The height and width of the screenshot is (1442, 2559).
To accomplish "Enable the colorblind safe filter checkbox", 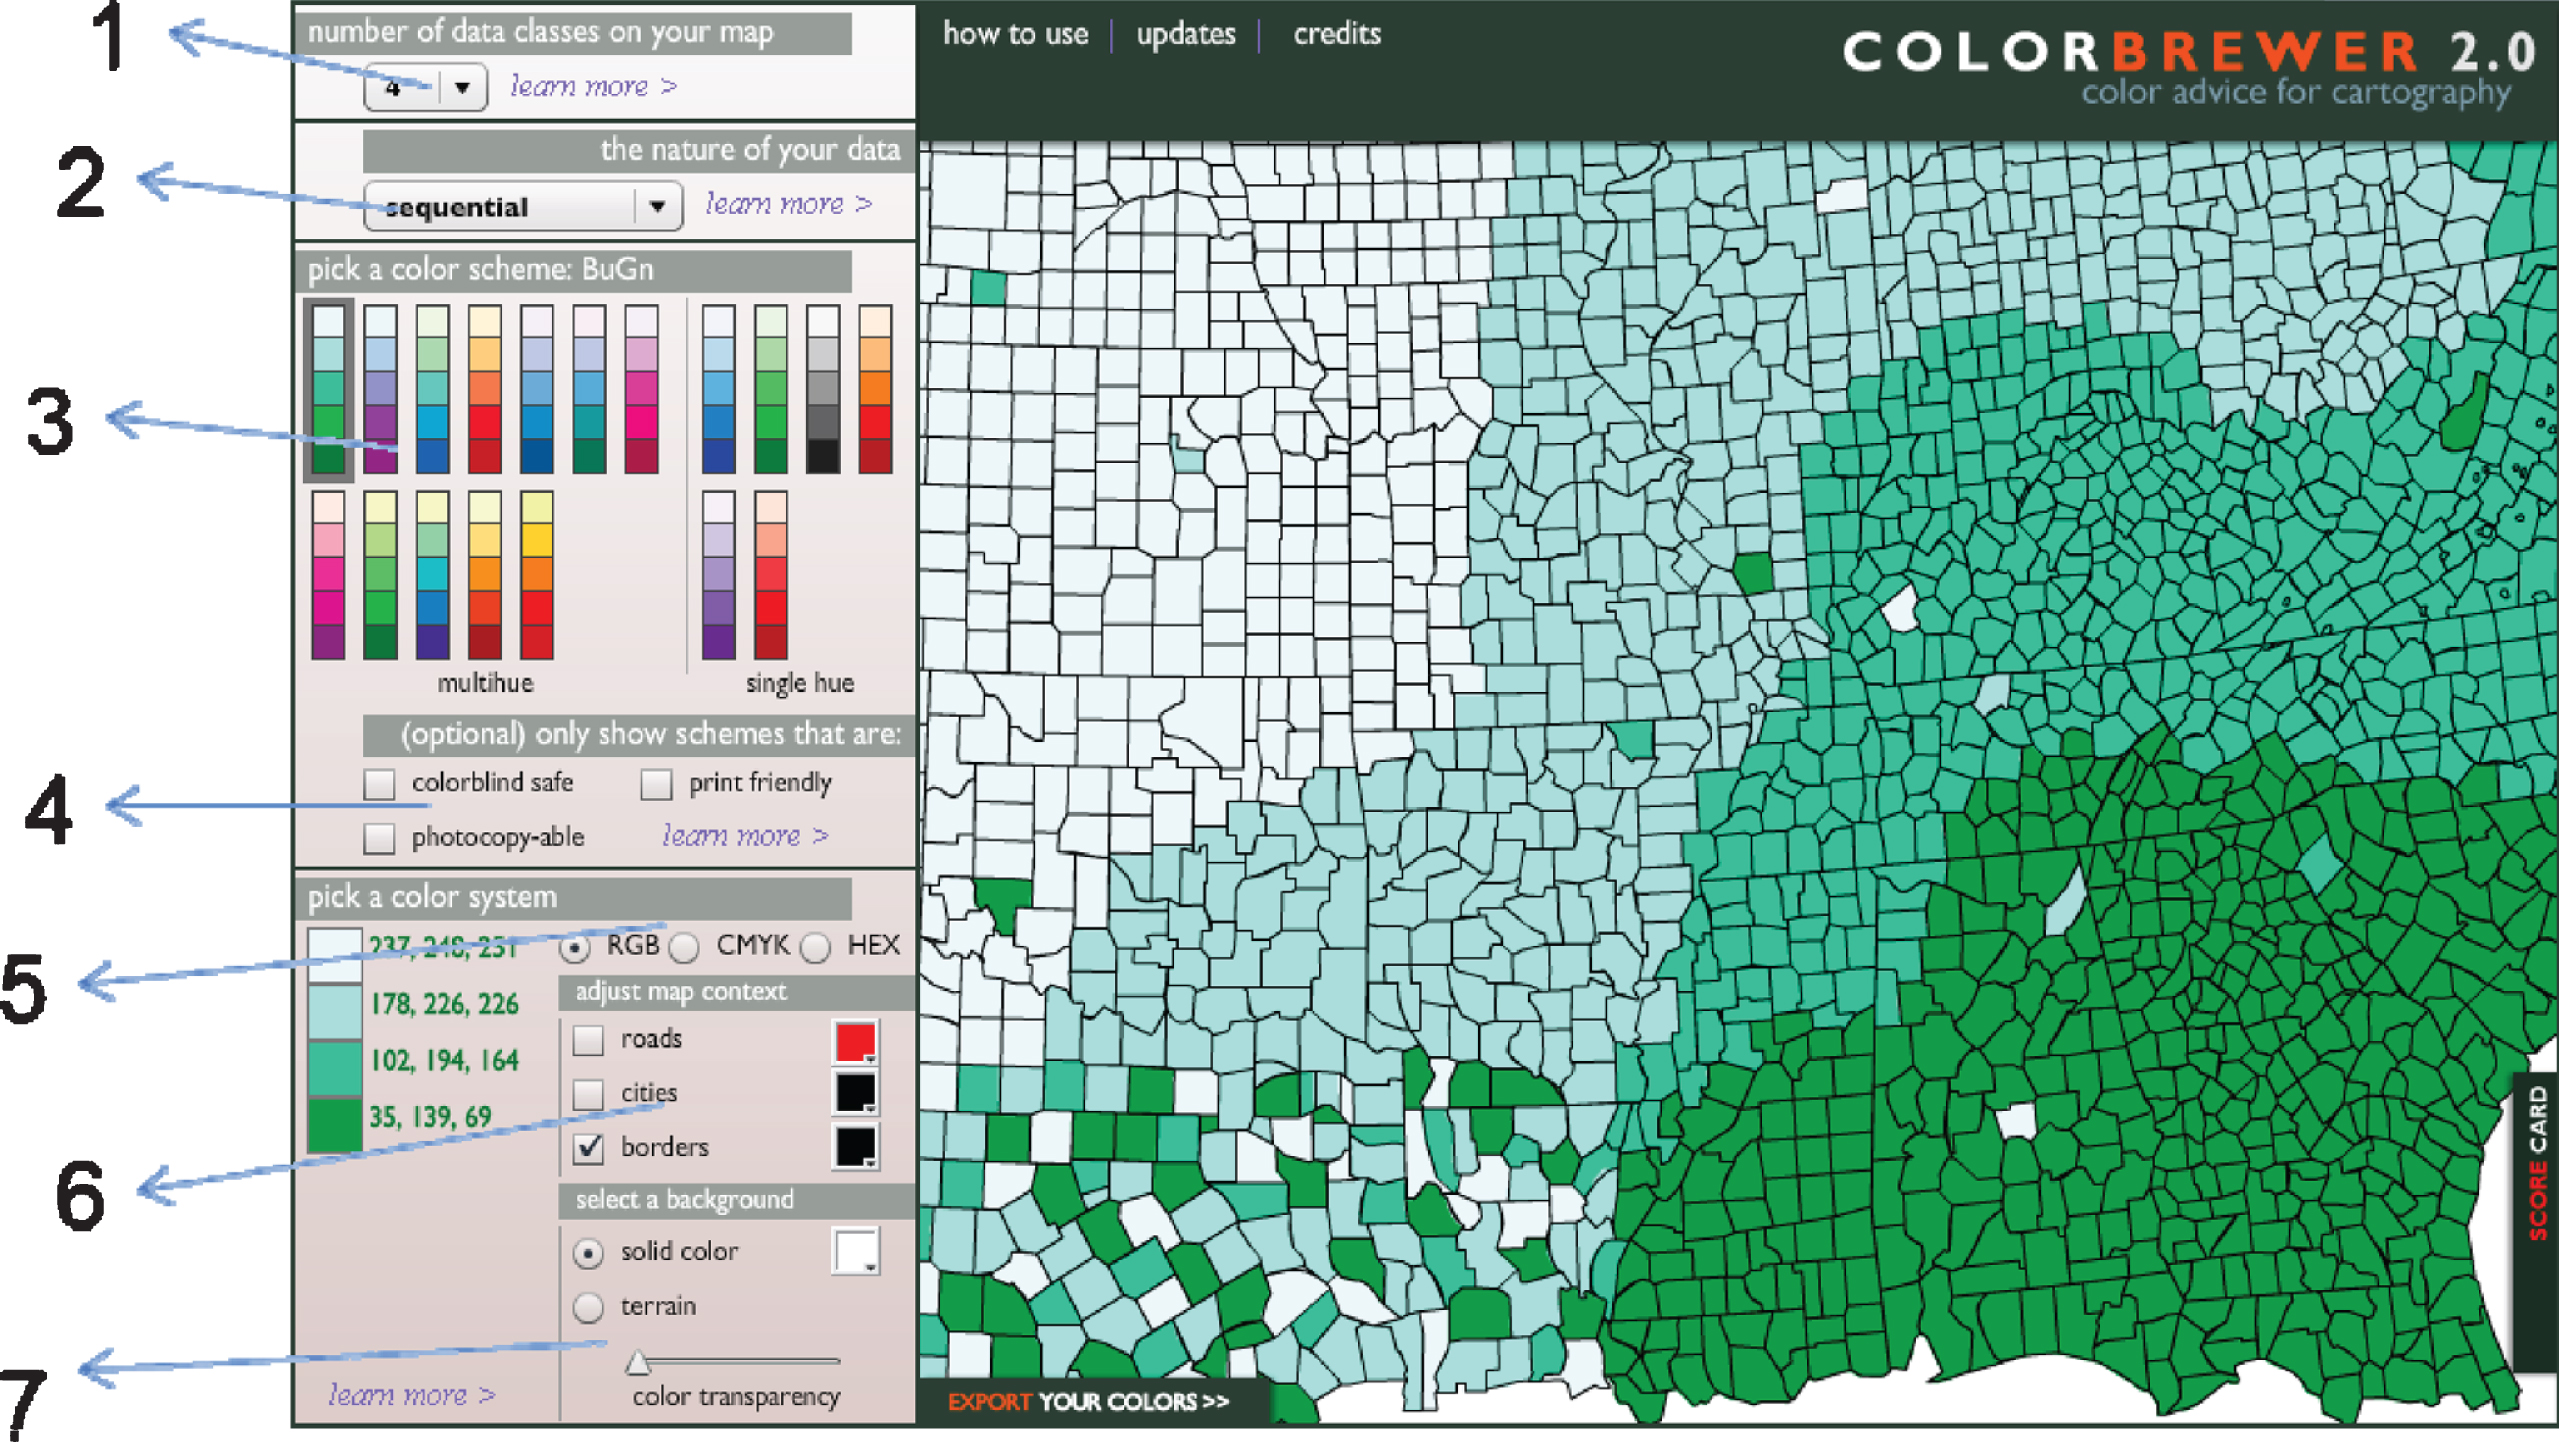I will click(378, 781).
